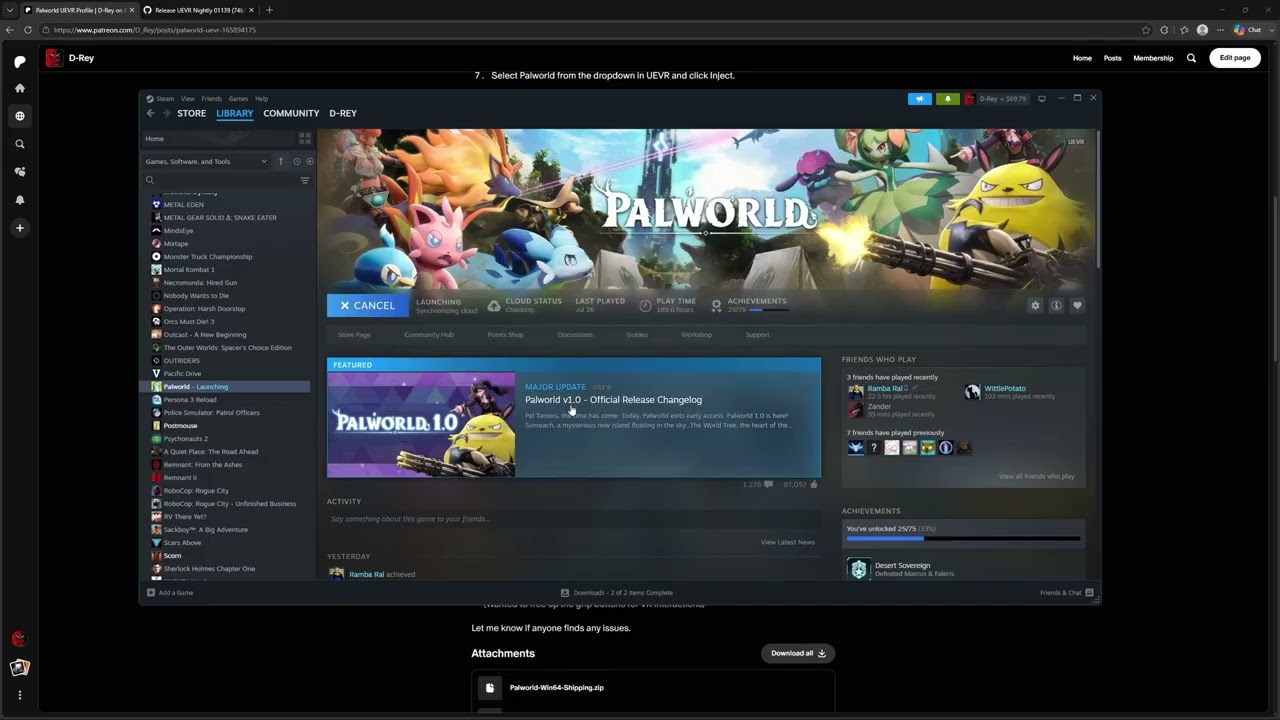Screen dimensions: 1280x720
Task: Select the LIBRARY tab
Action: click(x=235, y=113)
